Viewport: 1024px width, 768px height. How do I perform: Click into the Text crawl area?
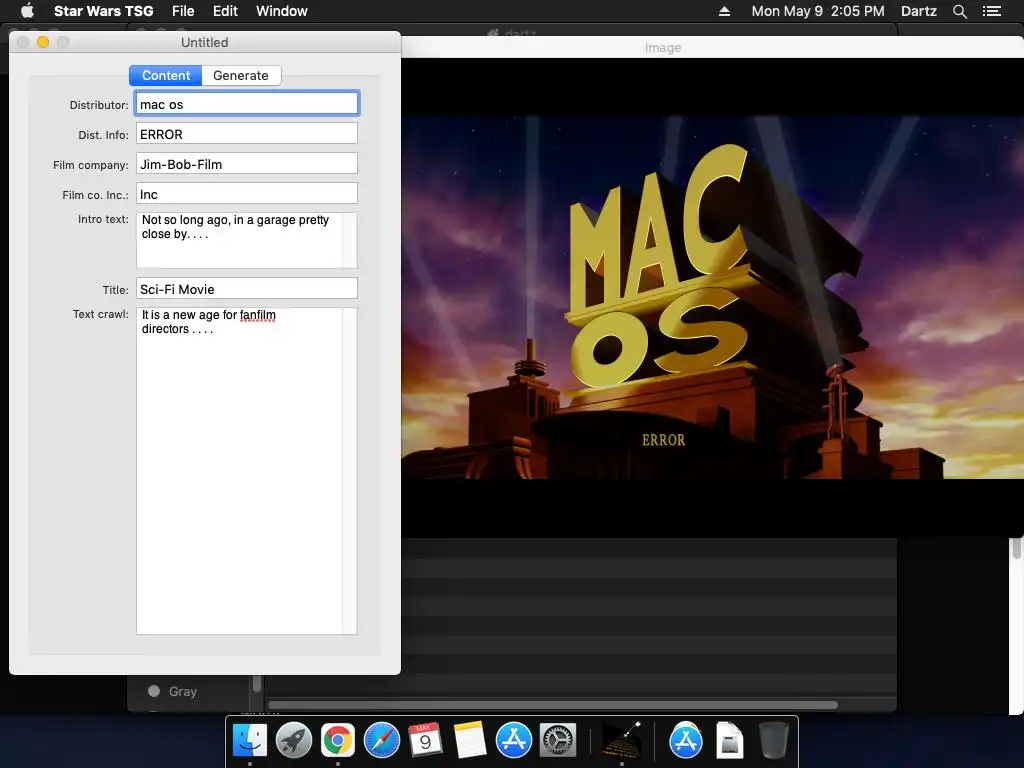pyautogui.click(x=247, y=471)
